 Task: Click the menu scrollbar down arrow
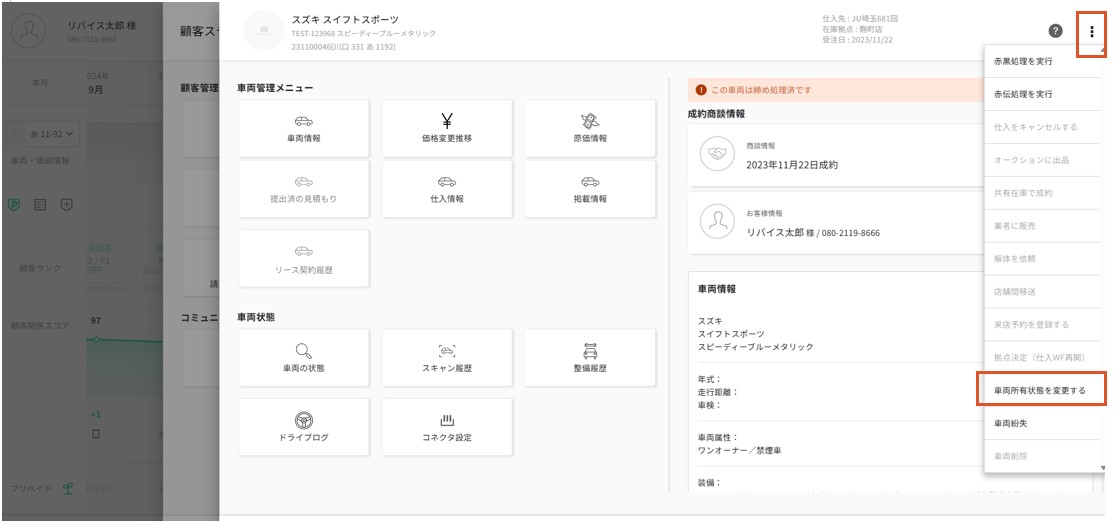1103,468
